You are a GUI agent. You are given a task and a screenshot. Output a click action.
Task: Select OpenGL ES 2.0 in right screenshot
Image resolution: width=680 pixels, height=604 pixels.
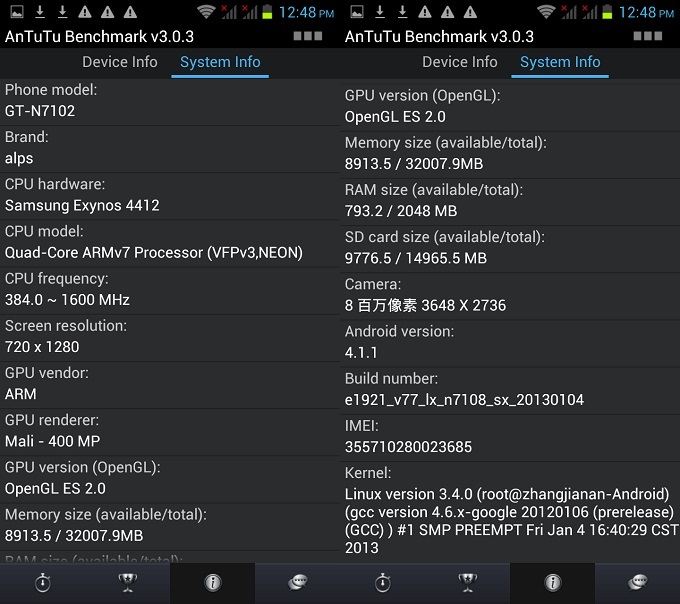395,117
